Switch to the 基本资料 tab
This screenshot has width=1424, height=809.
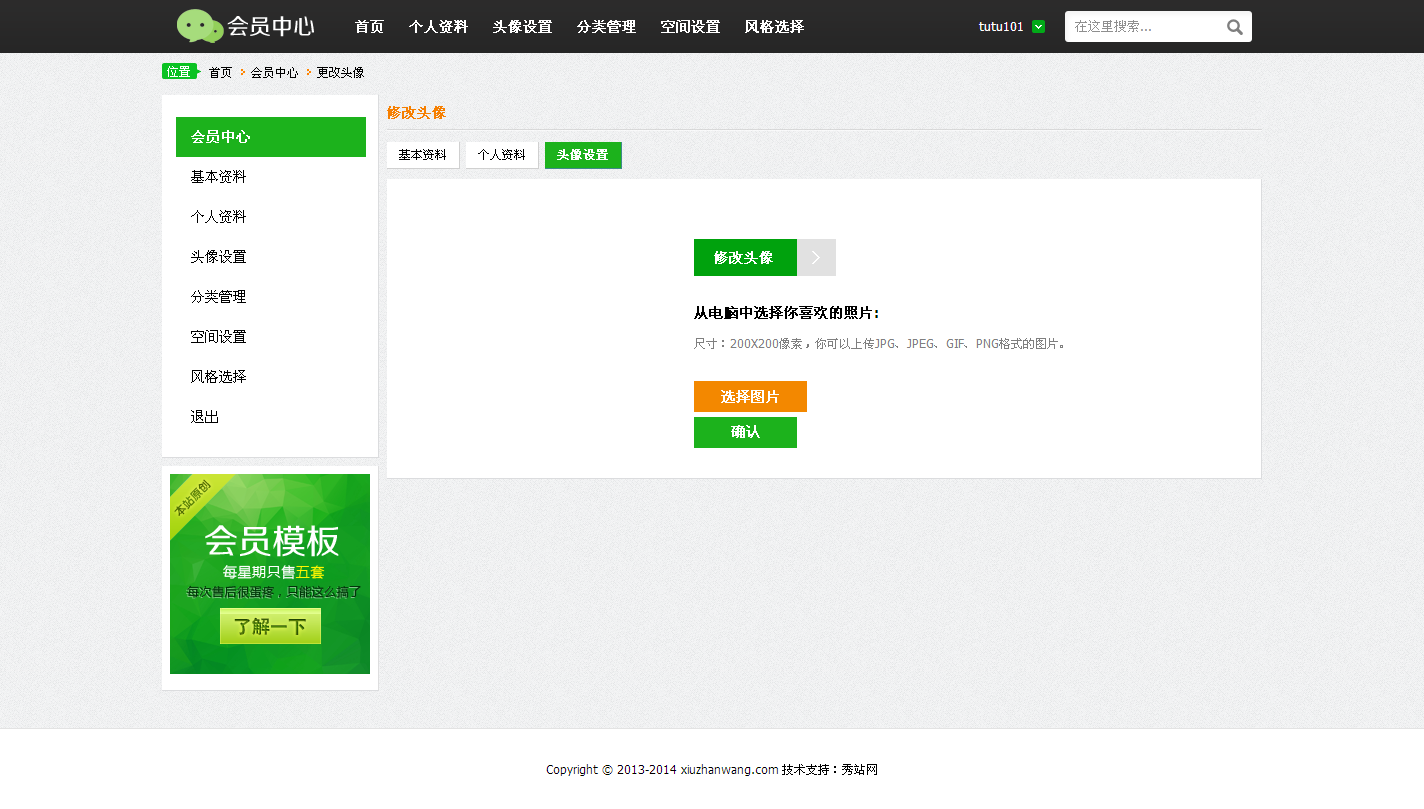click(422, 155)
